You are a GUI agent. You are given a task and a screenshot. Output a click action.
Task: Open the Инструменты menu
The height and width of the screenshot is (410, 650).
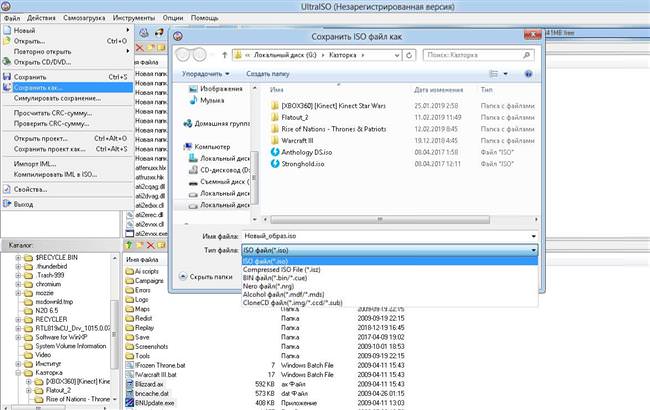pos(134,18)
